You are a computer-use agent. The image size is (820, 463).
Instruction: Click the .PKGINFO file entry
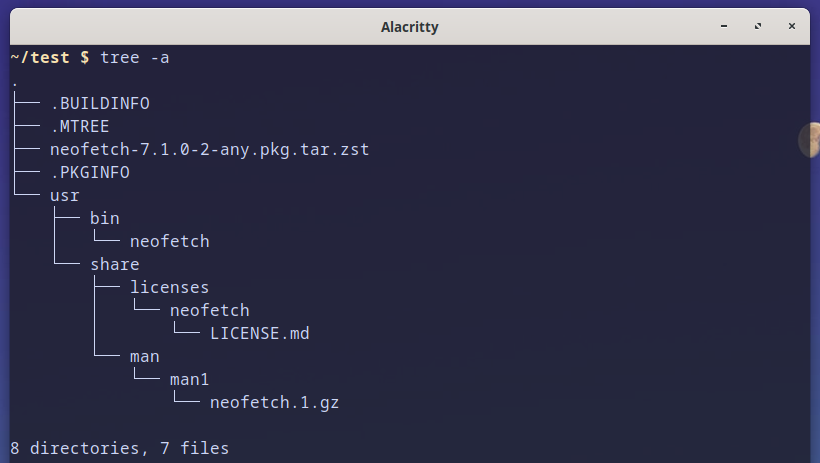click(90, 173)
